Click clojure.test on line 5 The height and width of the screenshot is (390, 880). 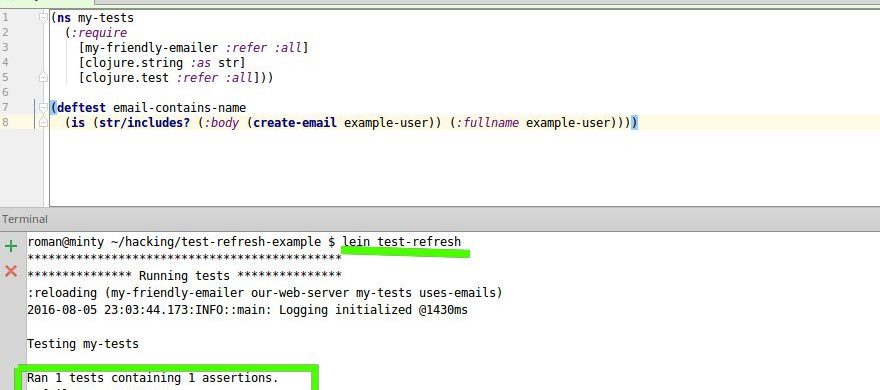click(x=127, y=77)
